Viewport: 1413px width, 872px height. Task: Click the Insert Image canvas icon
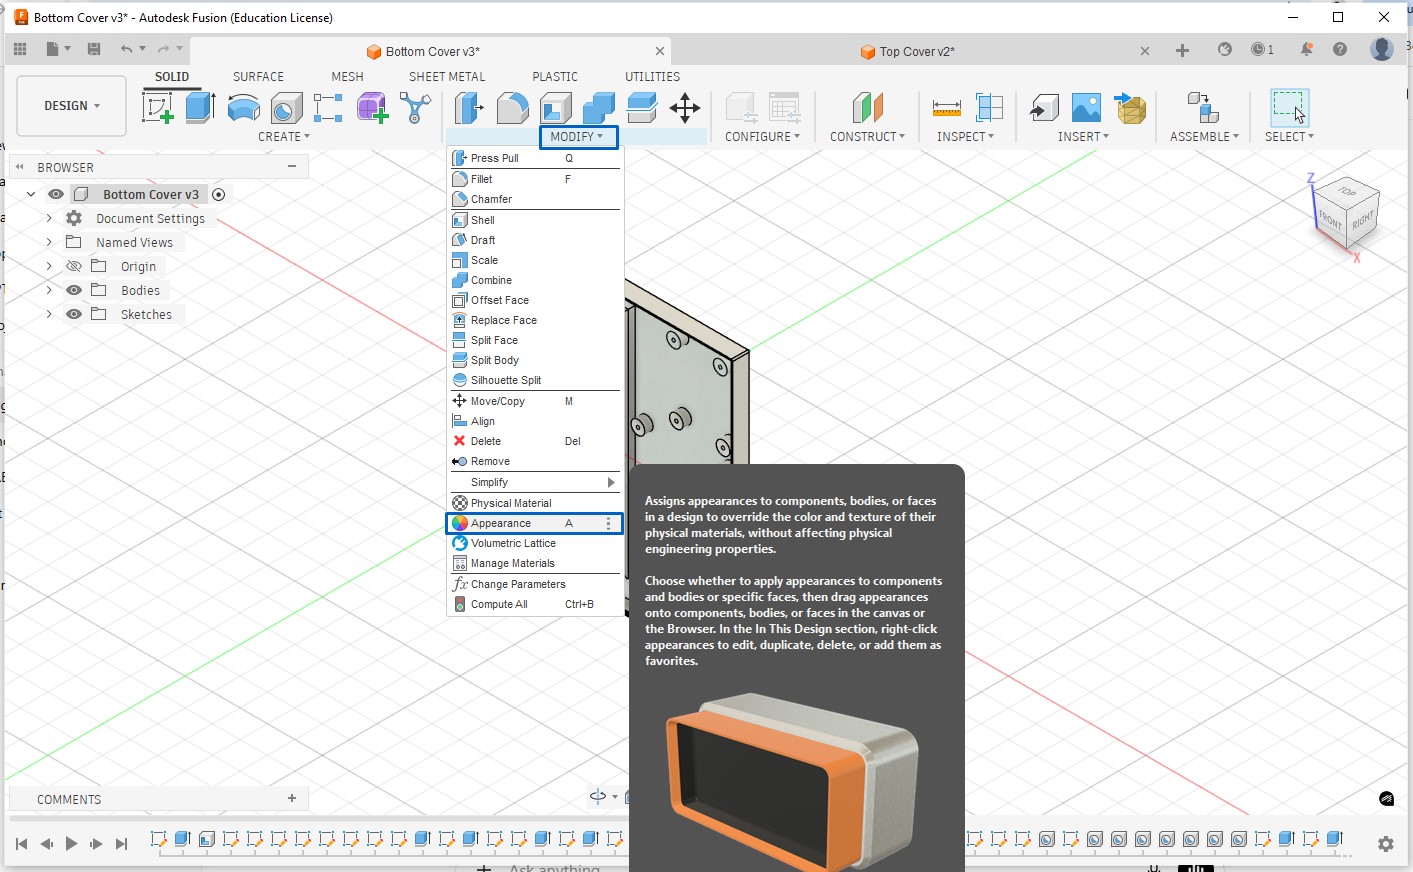click(1086, 107)
